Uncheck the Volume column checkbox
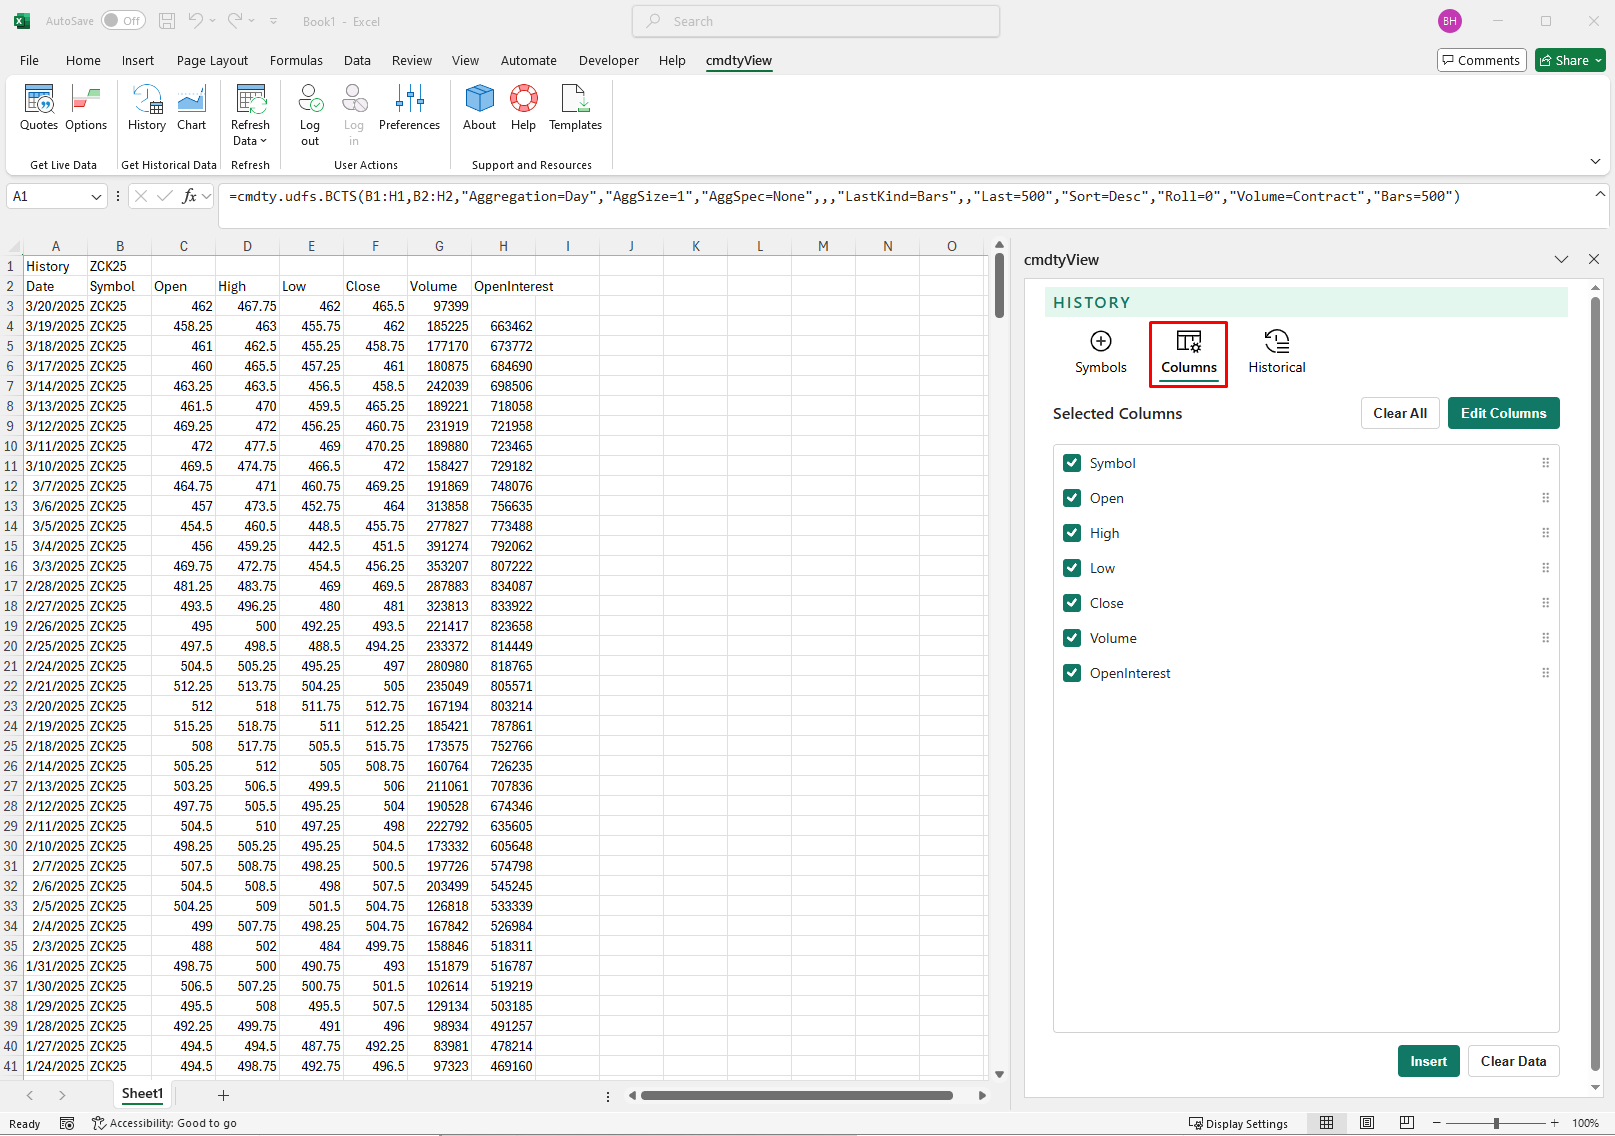This screenshot has width=1615, height=1136. point(1072,638)
